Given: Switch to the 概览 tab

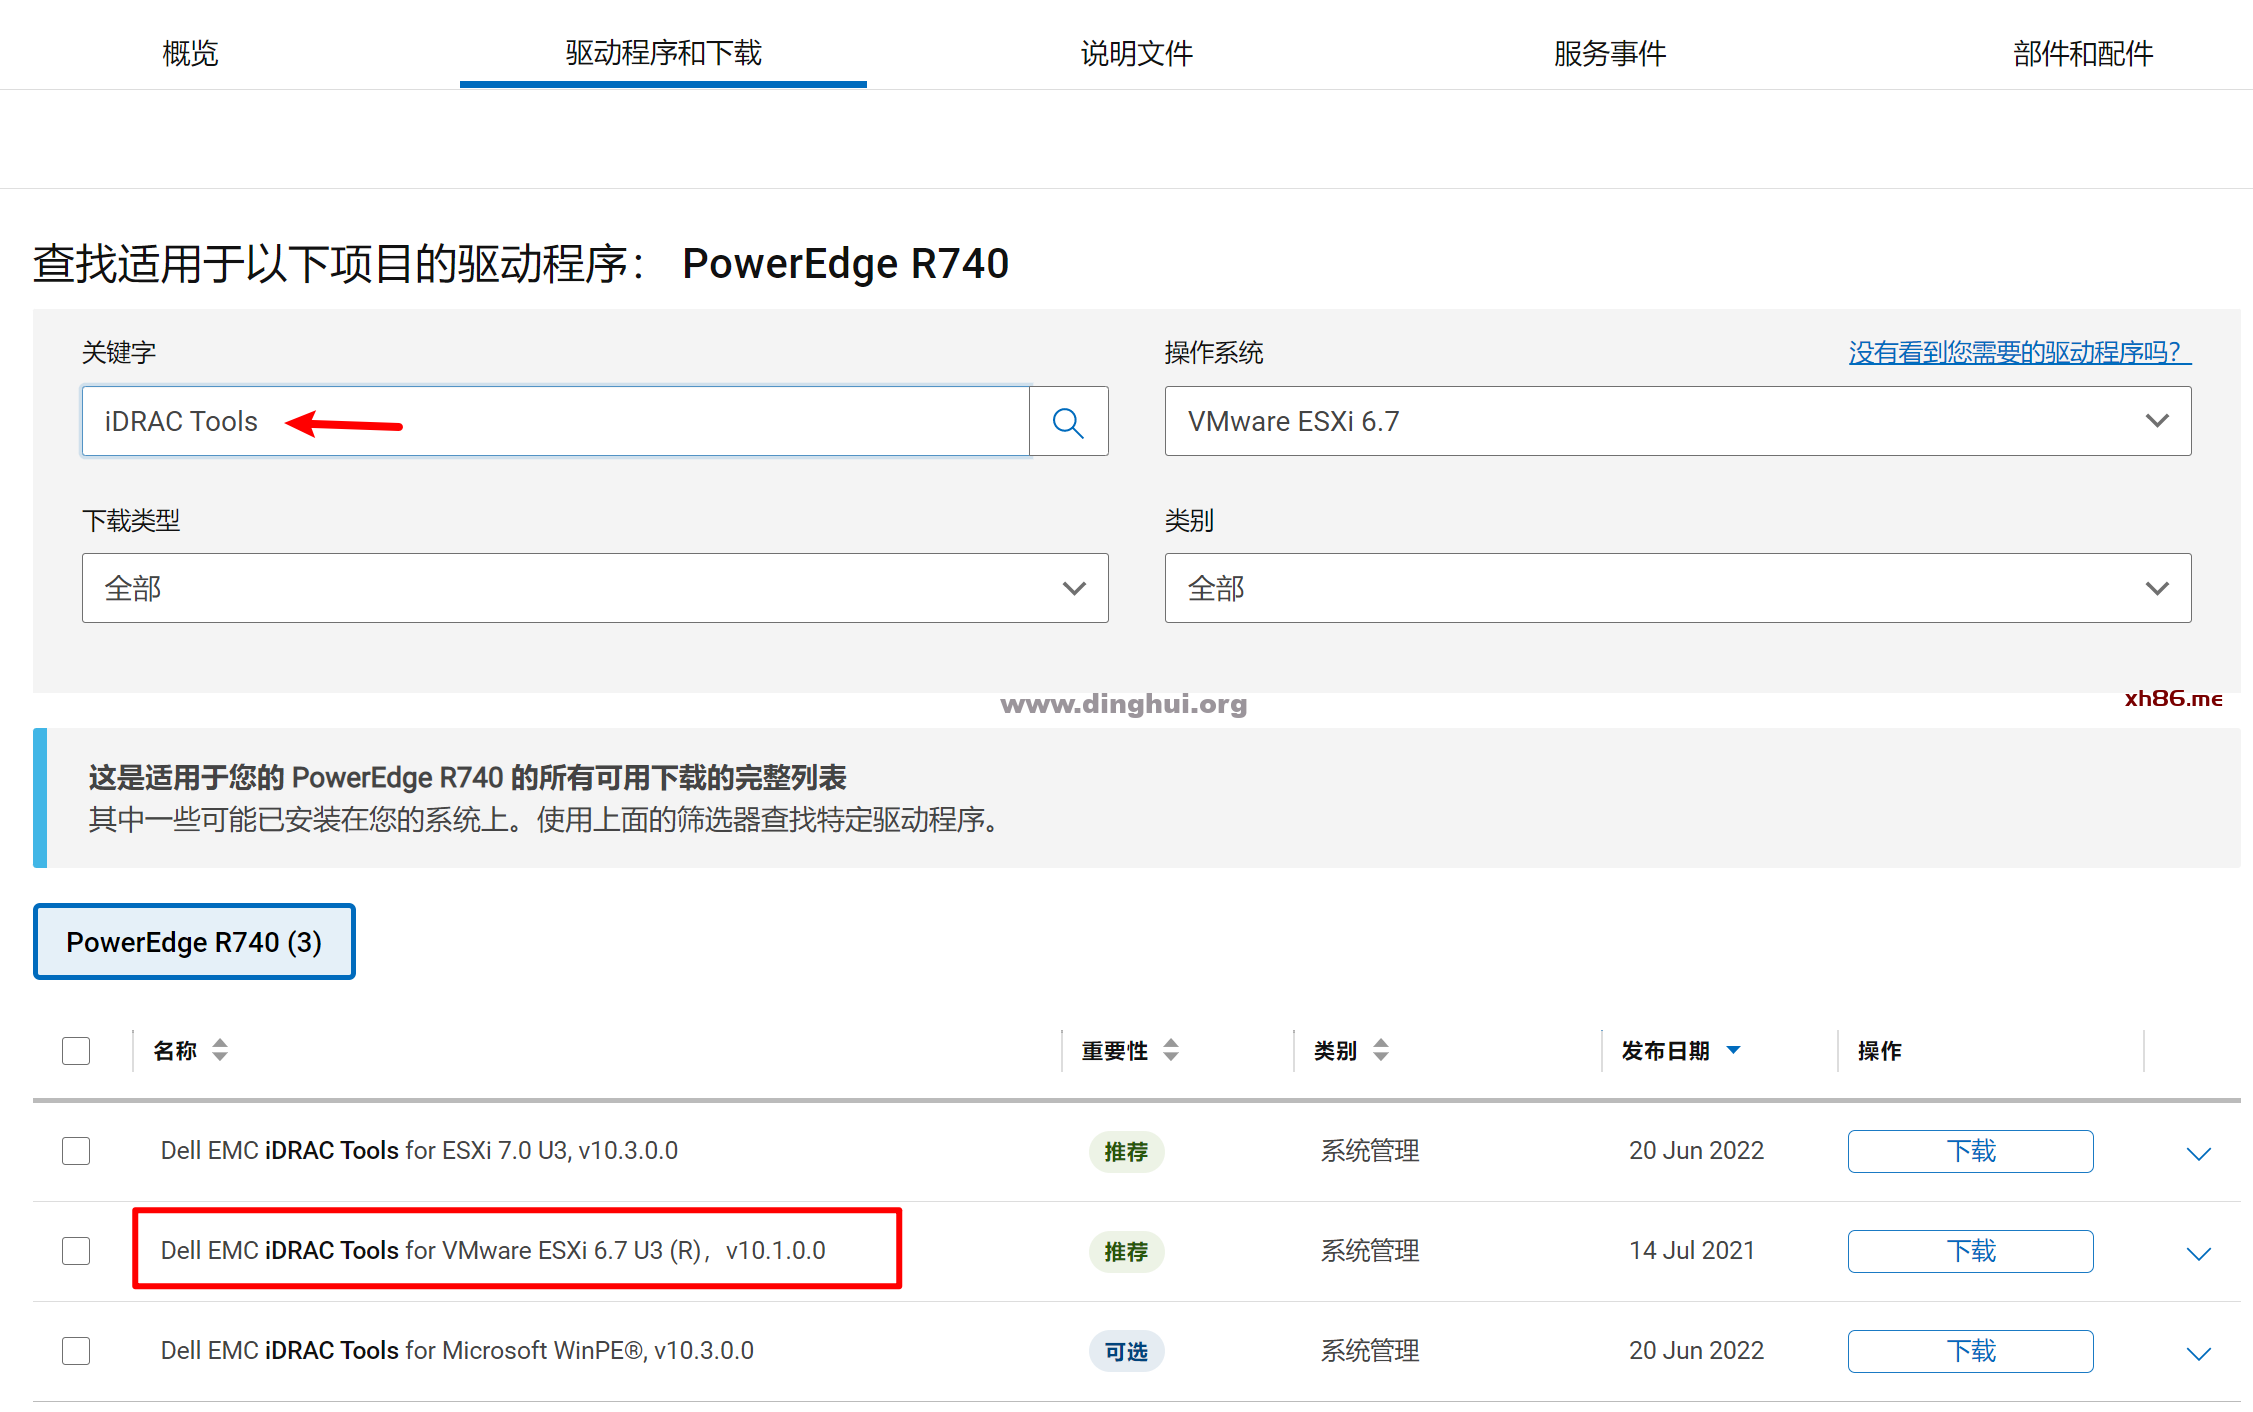Looking at the screenshot, I should click(x=190, y=53).
